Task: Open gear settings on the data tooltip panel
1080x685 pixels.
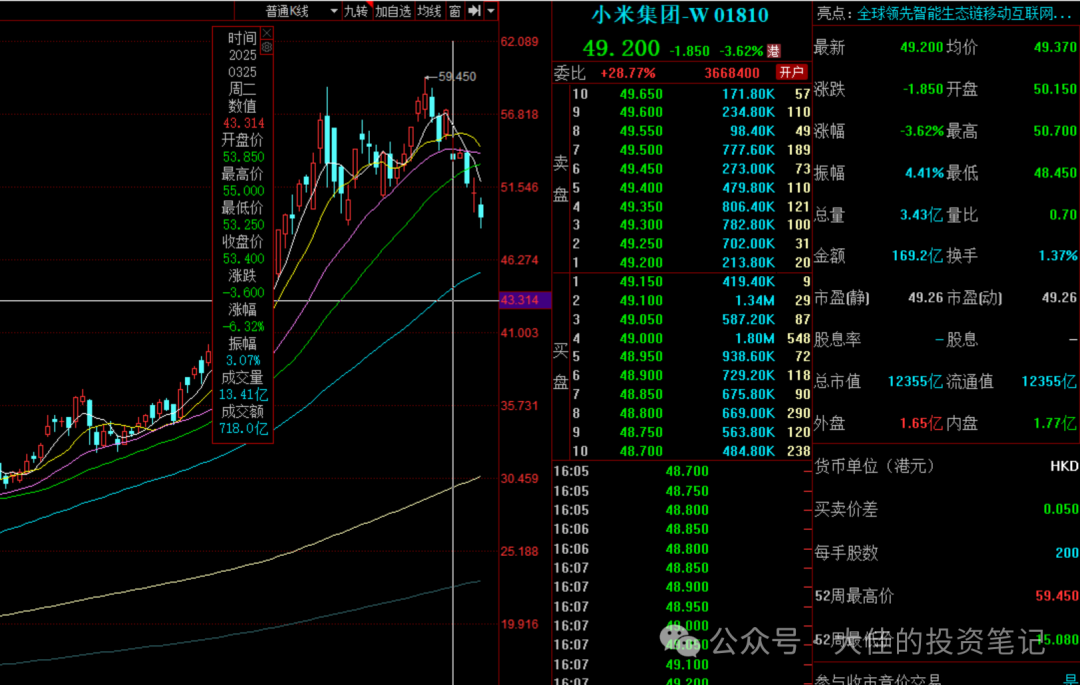Action: (x=267, y=47)
